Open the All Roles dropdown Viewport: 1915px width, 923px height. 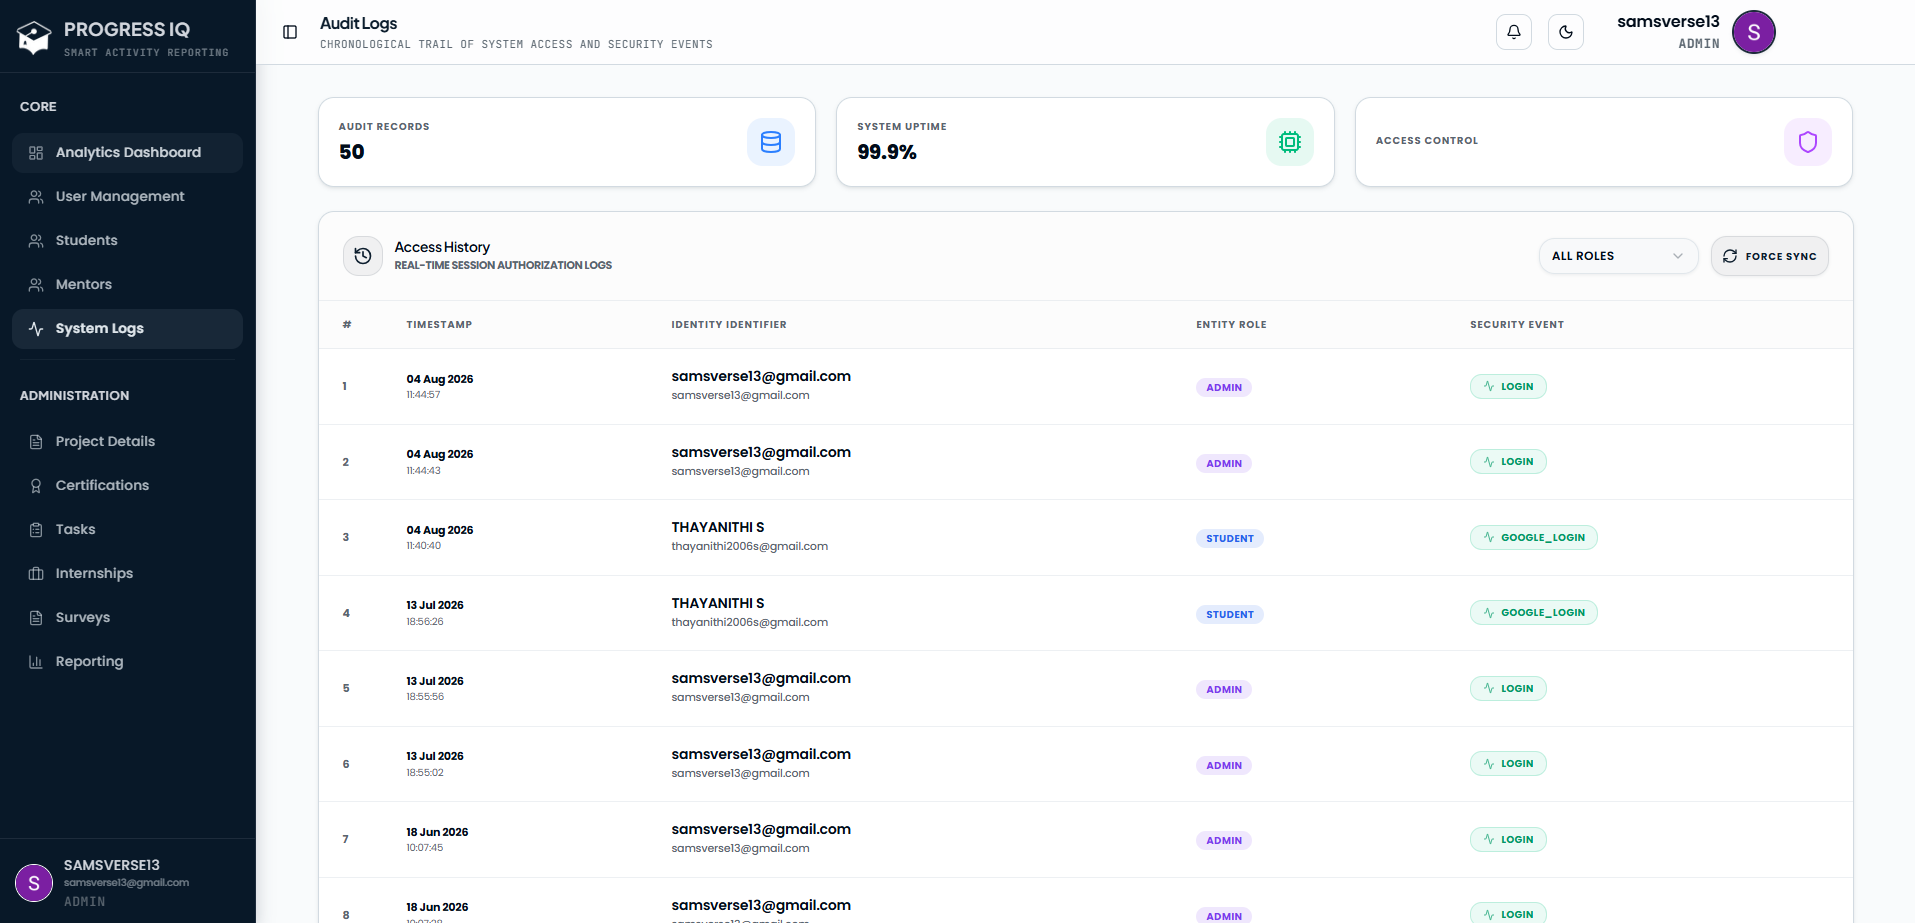tap(1618, 256)
